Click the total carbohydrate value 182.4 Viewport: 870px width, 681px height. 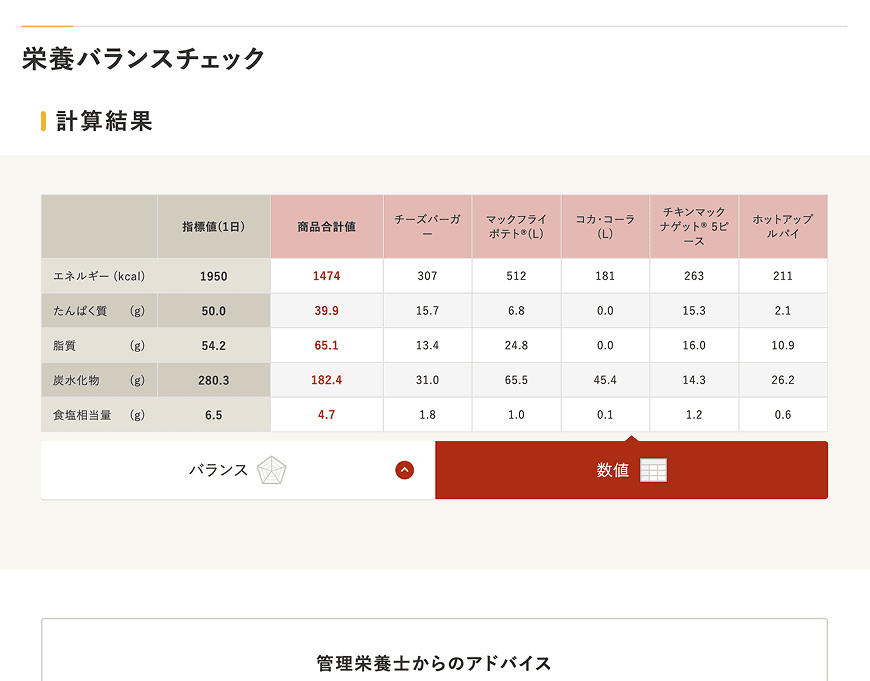pyautogui.click(x=326, y=380)
